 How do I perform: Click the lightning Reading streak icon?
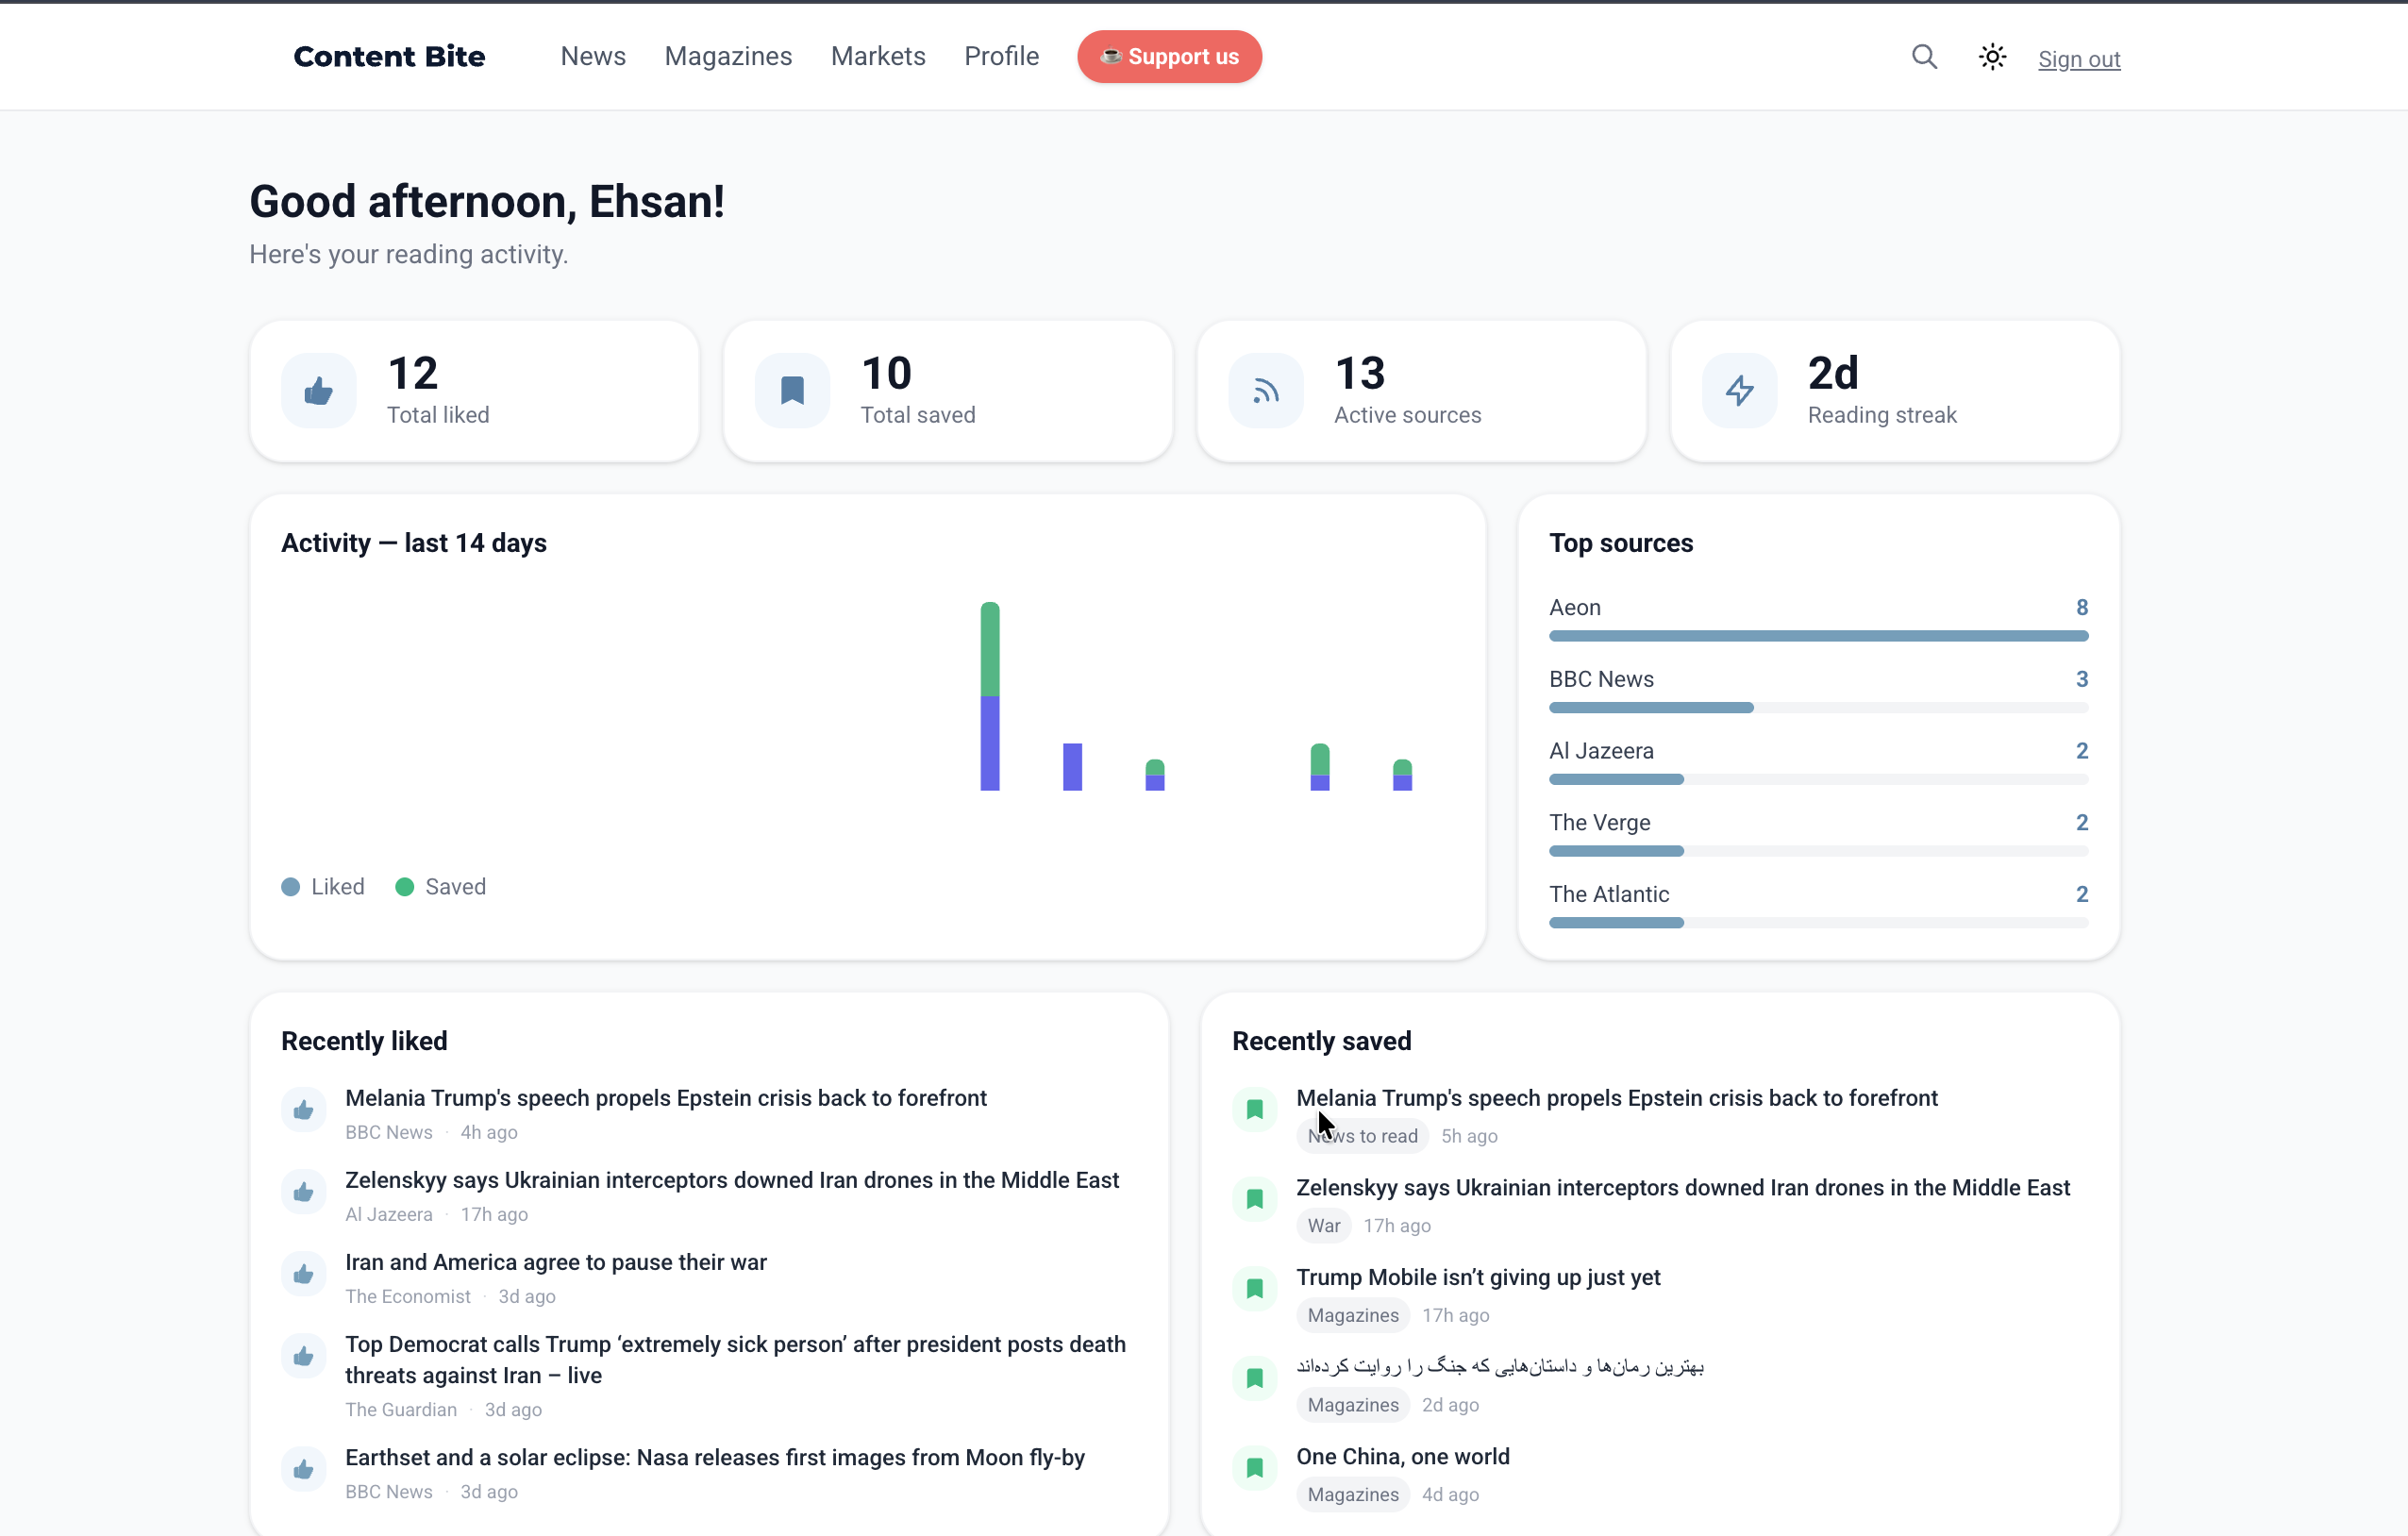[x=1739, y=390]
